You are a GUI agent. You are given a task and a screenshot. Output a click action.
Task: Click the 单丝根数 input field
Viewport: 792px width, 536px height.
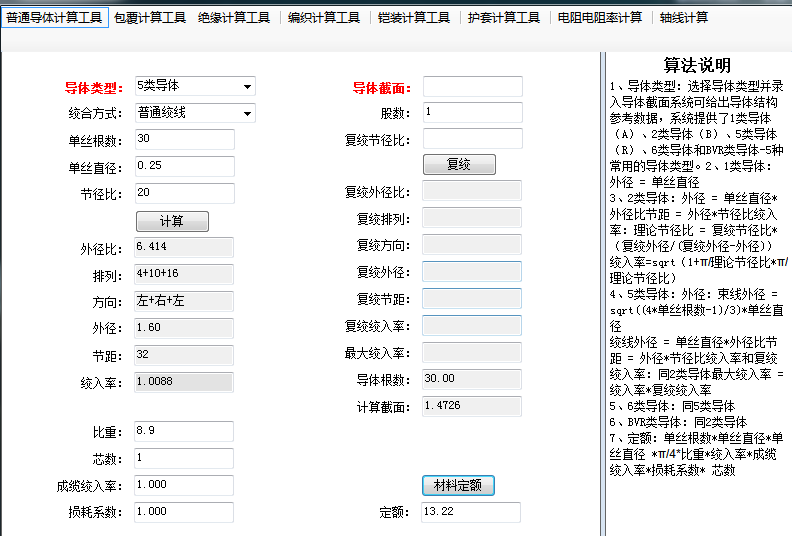pyautogui.click(x=184, y=140)
